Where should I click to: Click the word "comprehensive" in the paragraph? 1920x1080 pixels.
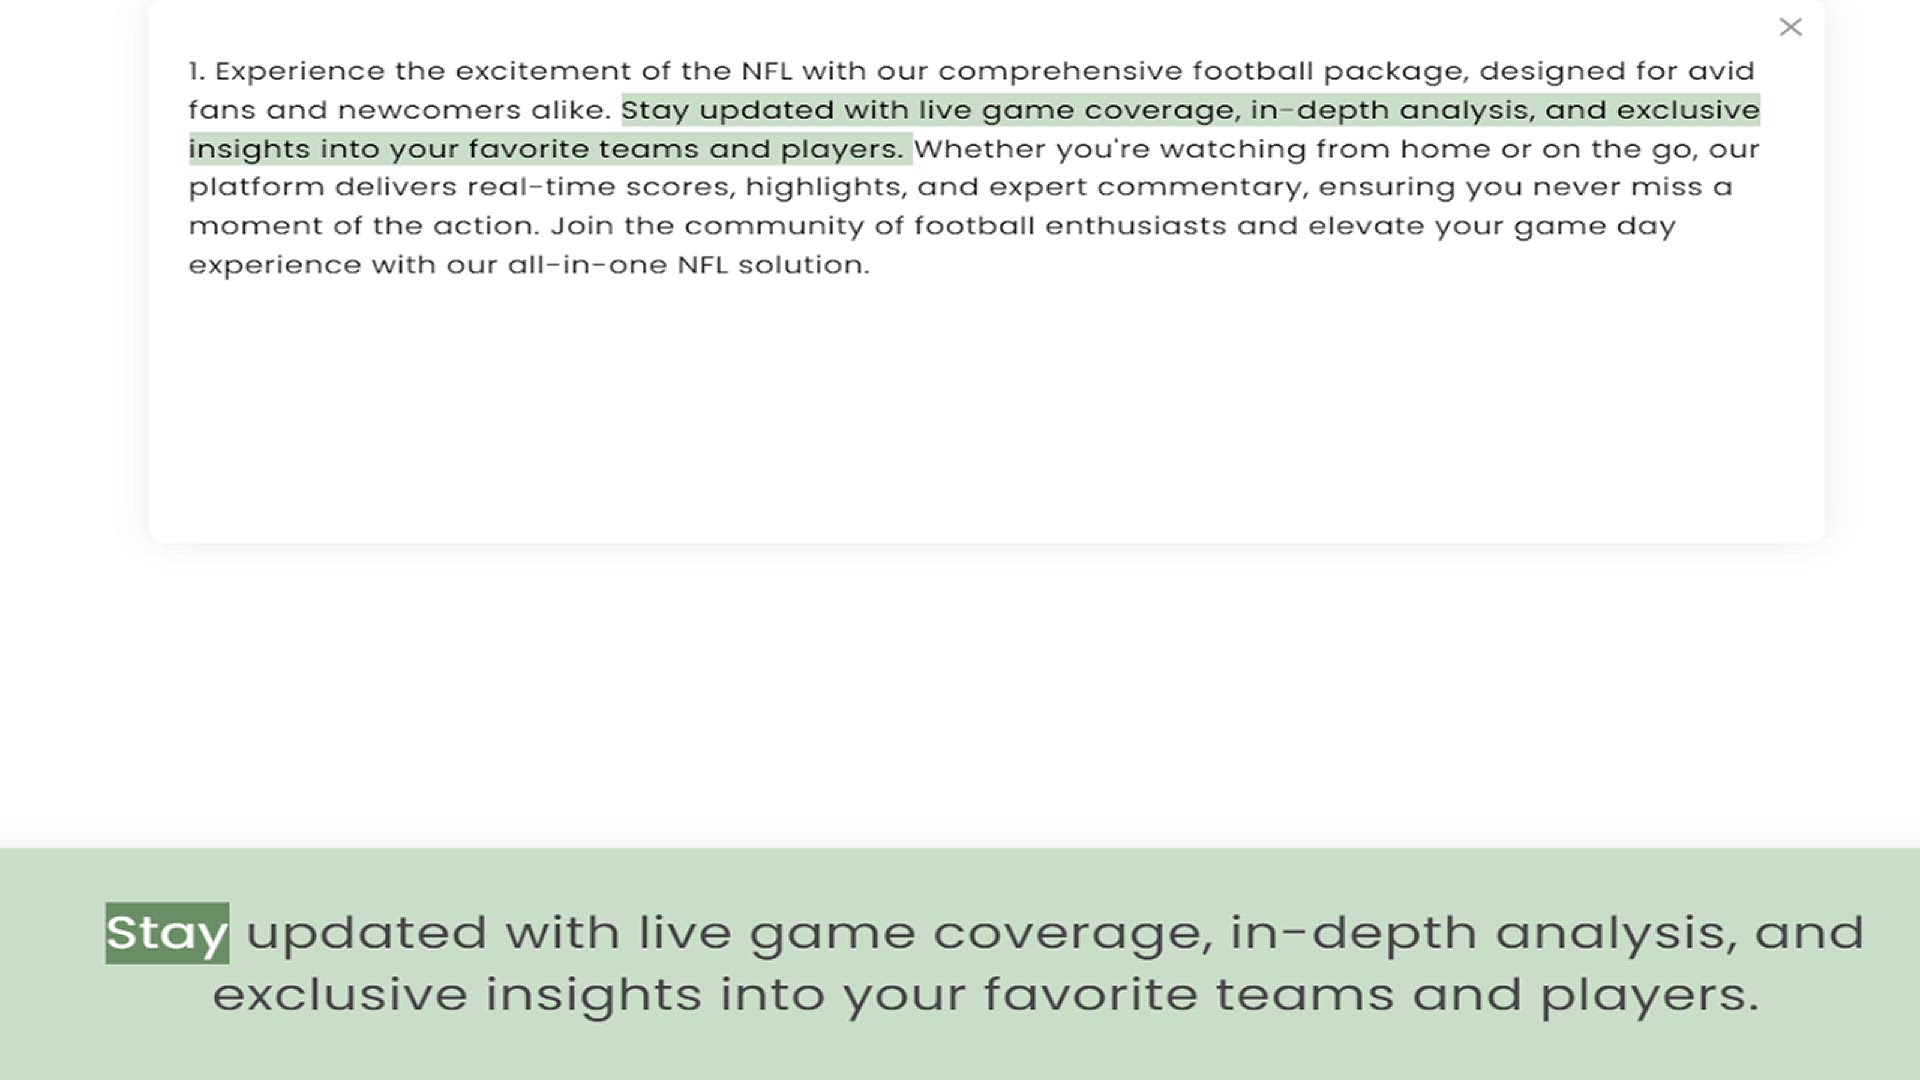point(1060,72)
